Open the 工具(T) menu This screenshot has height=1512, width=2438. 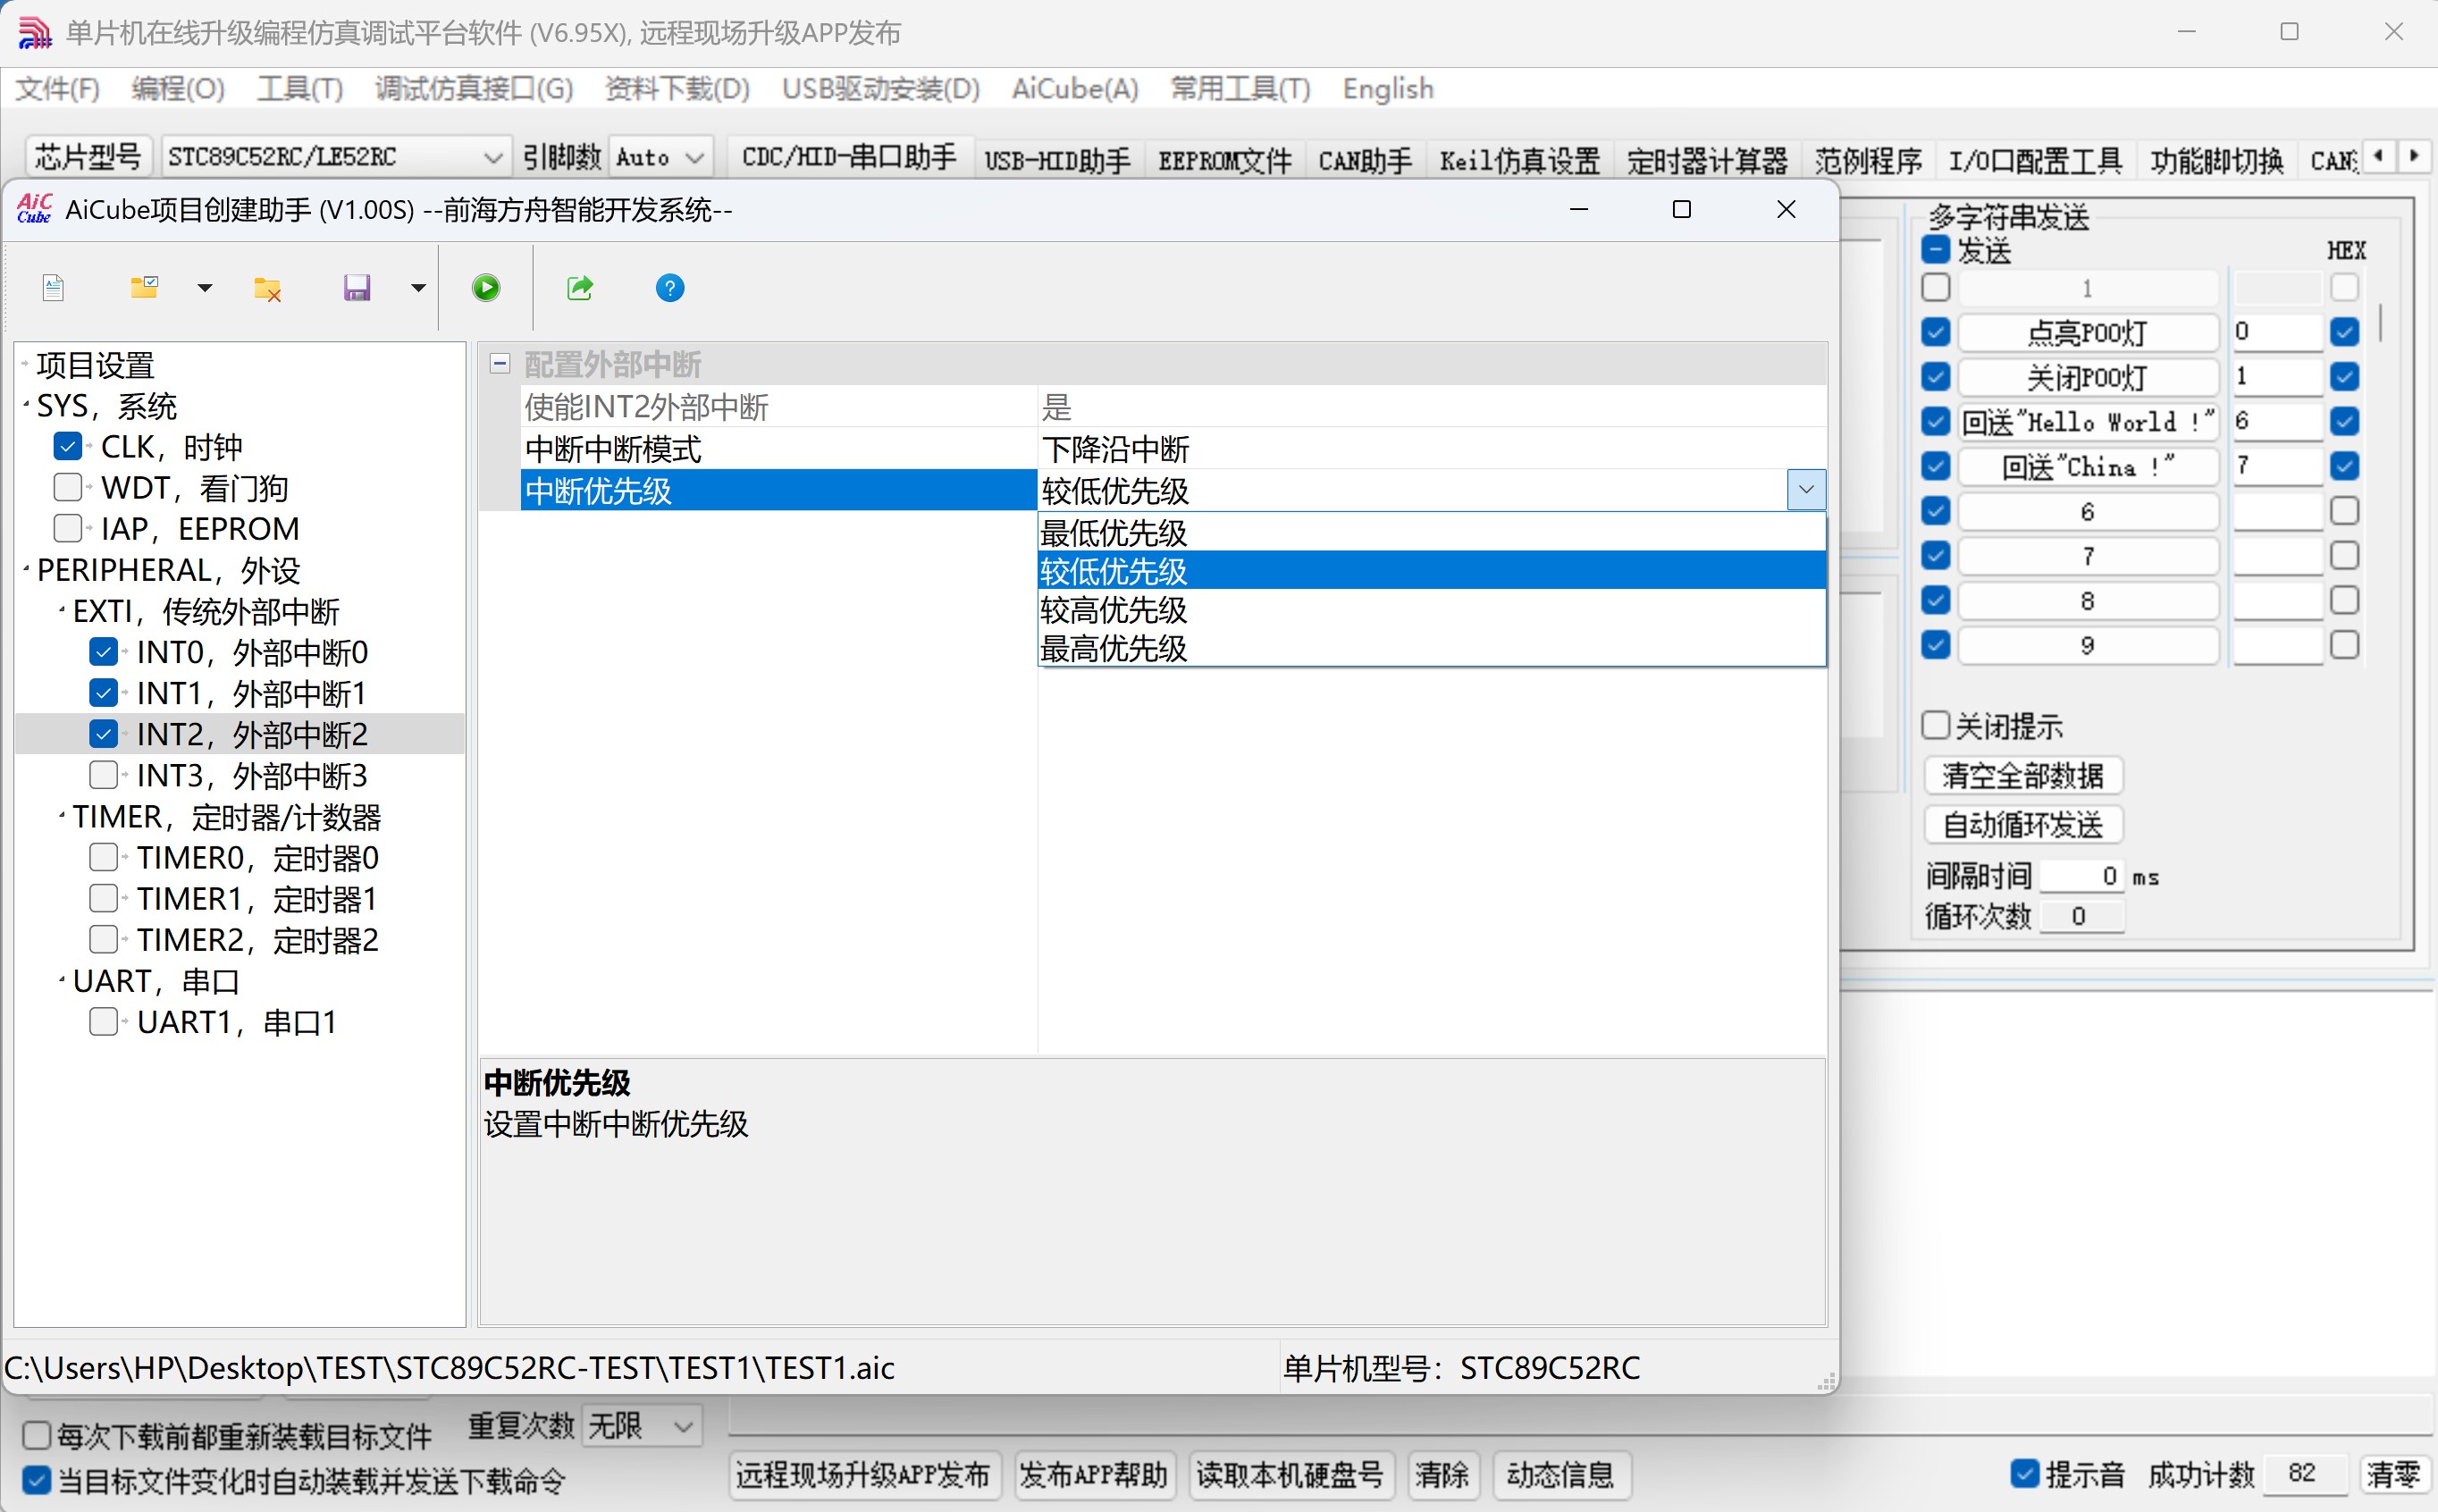pos(300,89)
